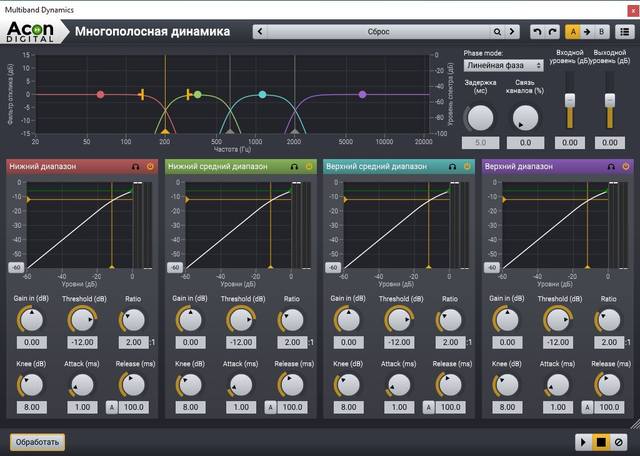Screen dimensions: 640x456
Task: Toggle power for Нижний средний диапазон band
Action: click(309, 167)
